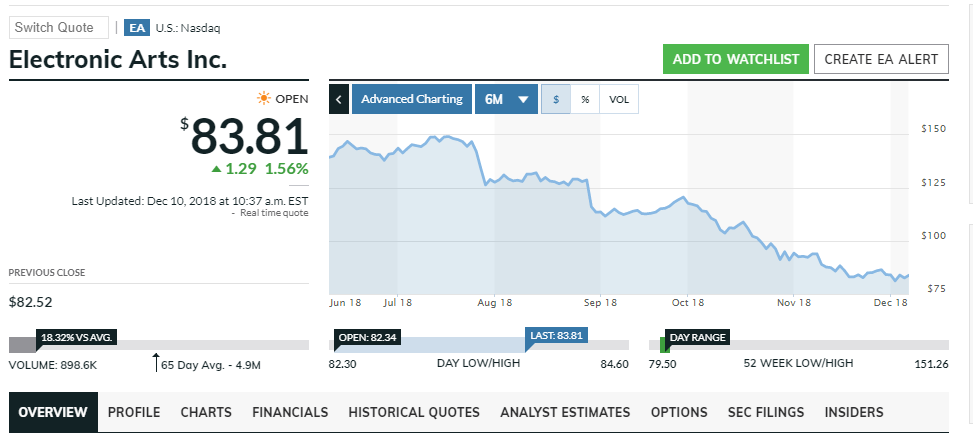
Task: Click the 1.56% change value
Action: pos(287,168)
